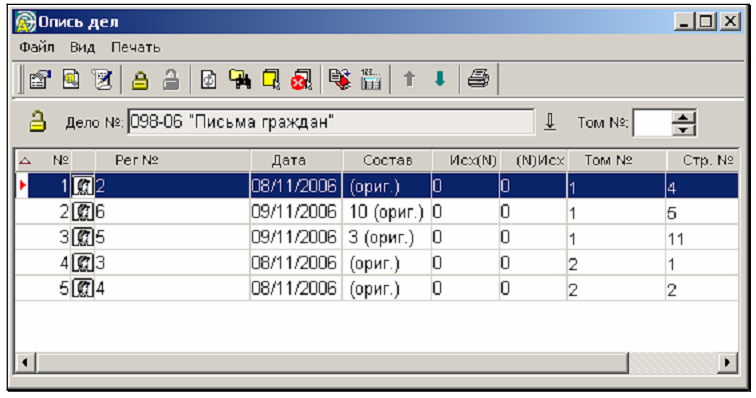Select cell "3 (ориг.)" in row 3
Screen dimensions: 756x398
[387, 238]
